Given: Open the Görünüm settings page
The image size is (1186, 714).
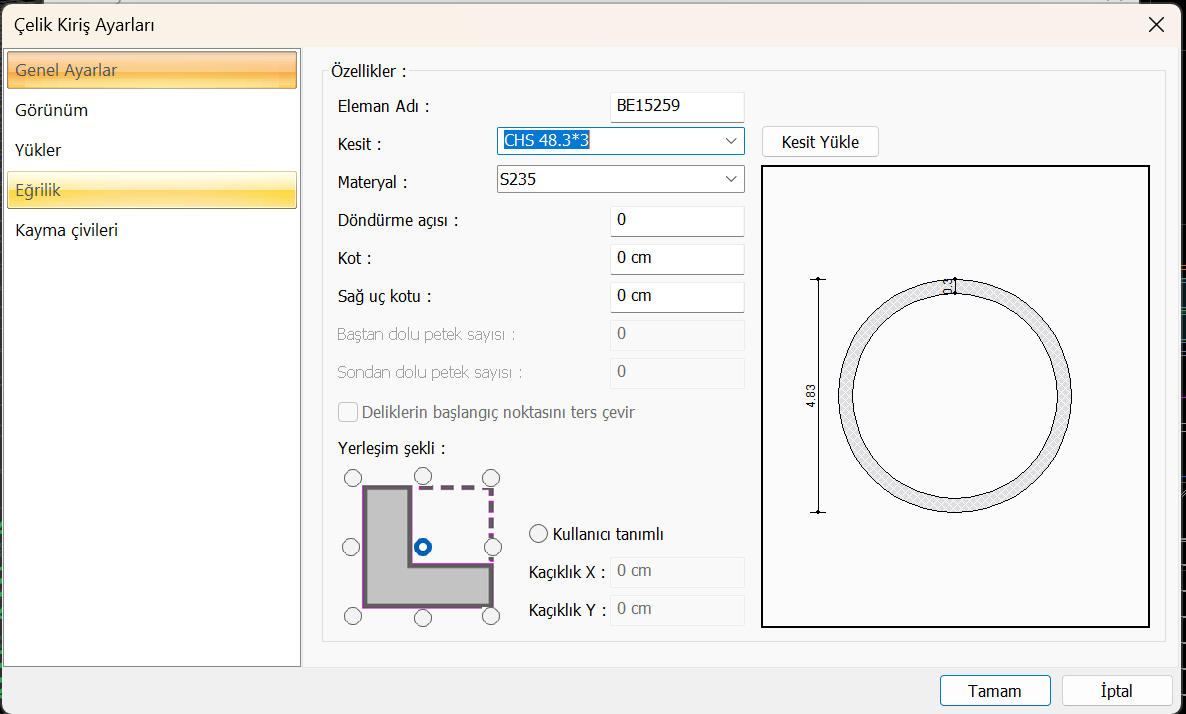Looking at the screenshot, I should tap(52, 110).
